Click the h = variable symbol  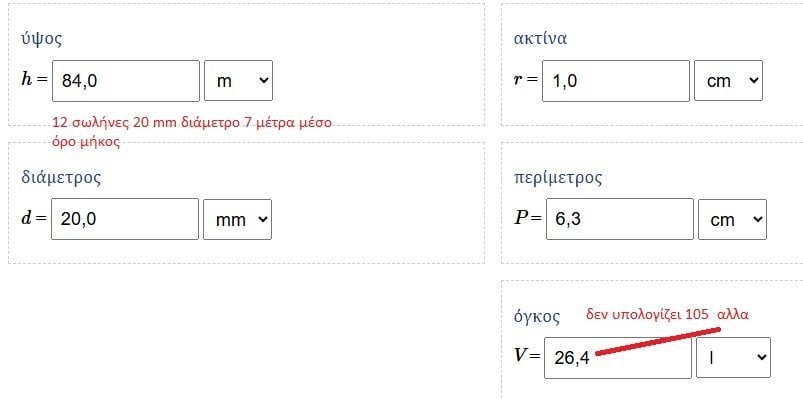34,80
